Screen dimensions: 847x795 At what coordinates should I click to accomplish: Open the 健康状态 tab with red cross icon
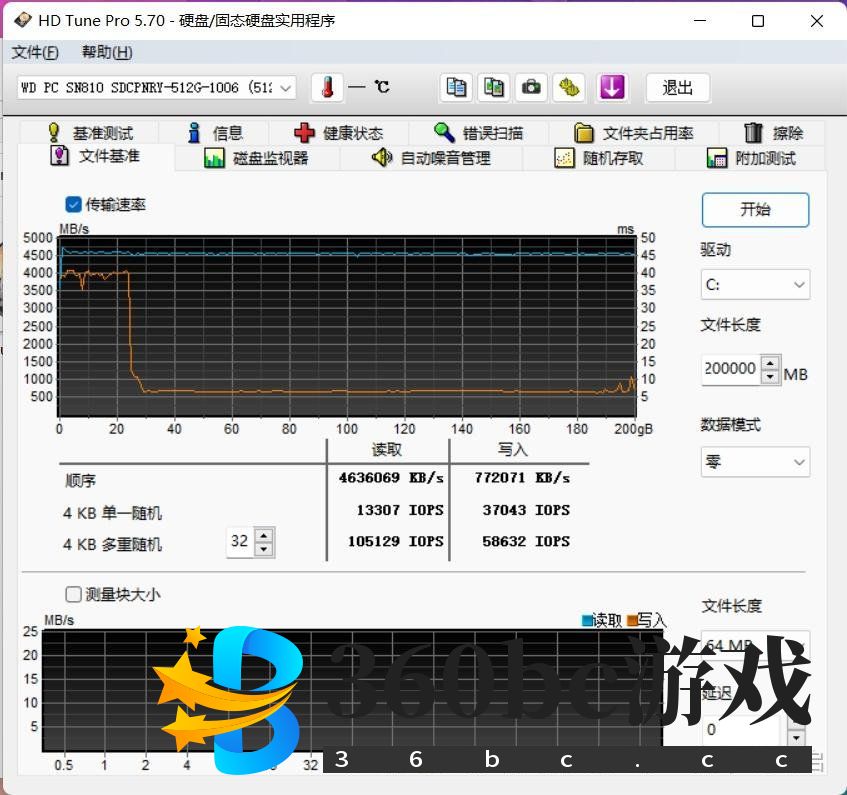[x=339, y=133]
